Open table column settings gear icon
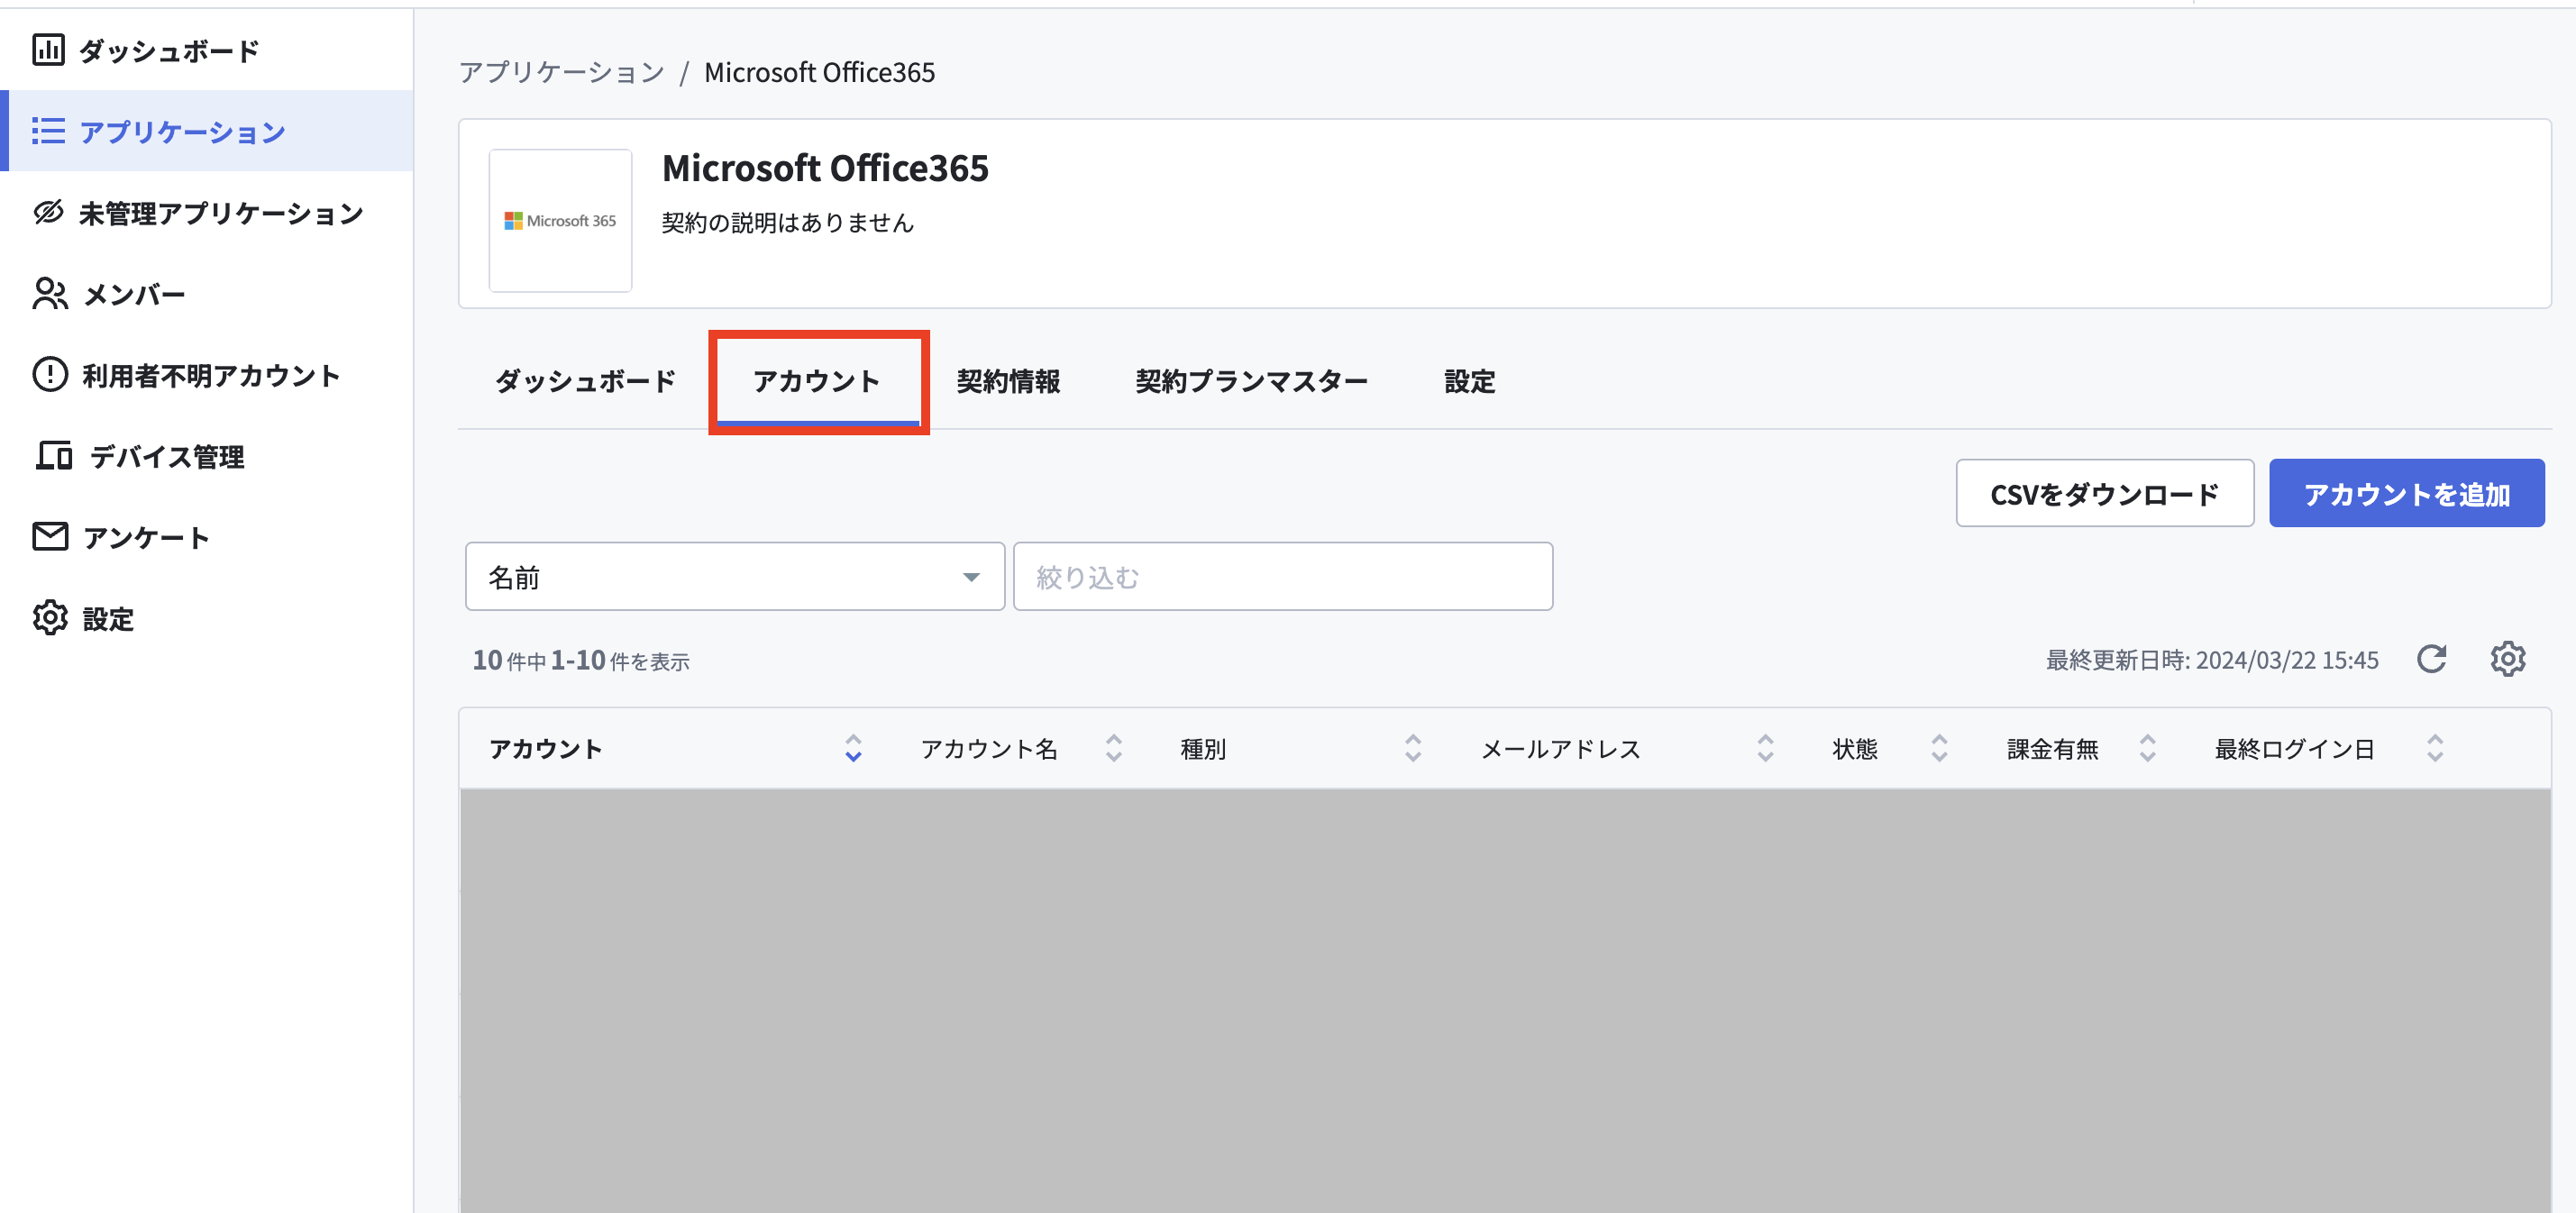 (x=2507, y=659)
